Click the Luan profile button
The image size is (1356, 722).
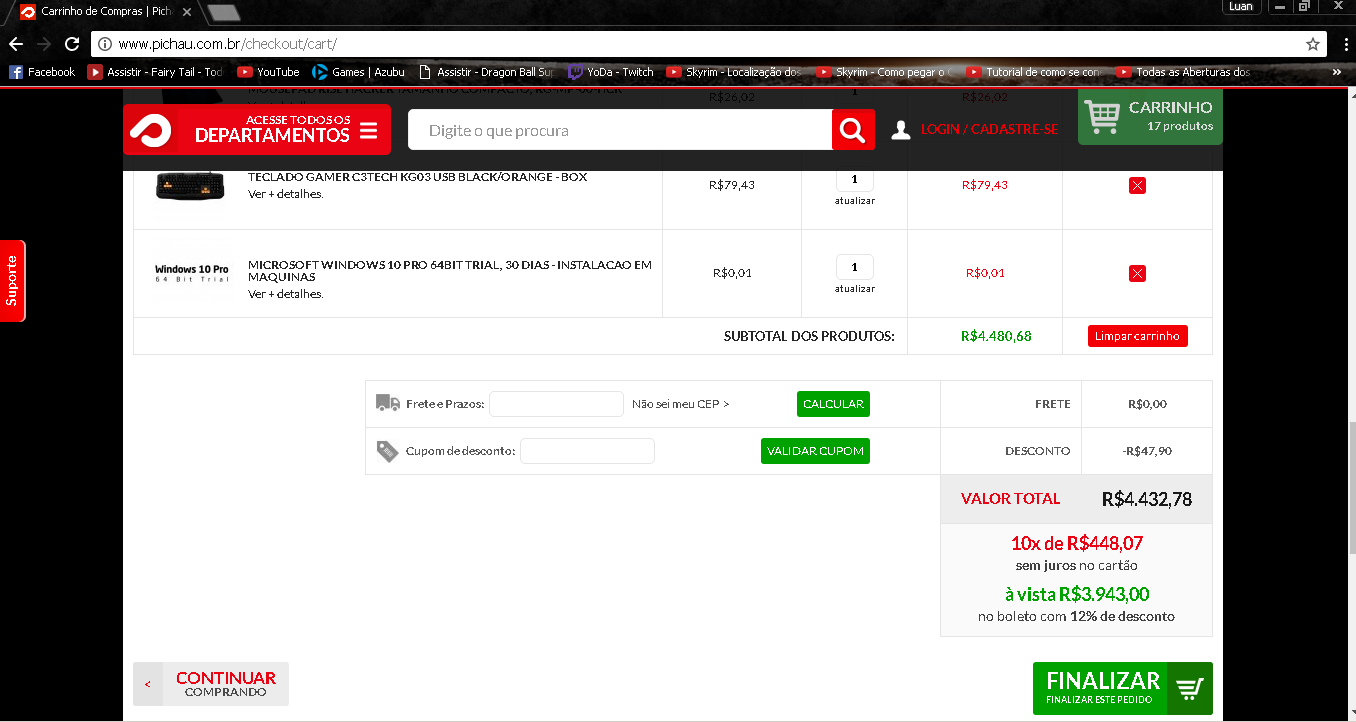(x=1241, y=6)
